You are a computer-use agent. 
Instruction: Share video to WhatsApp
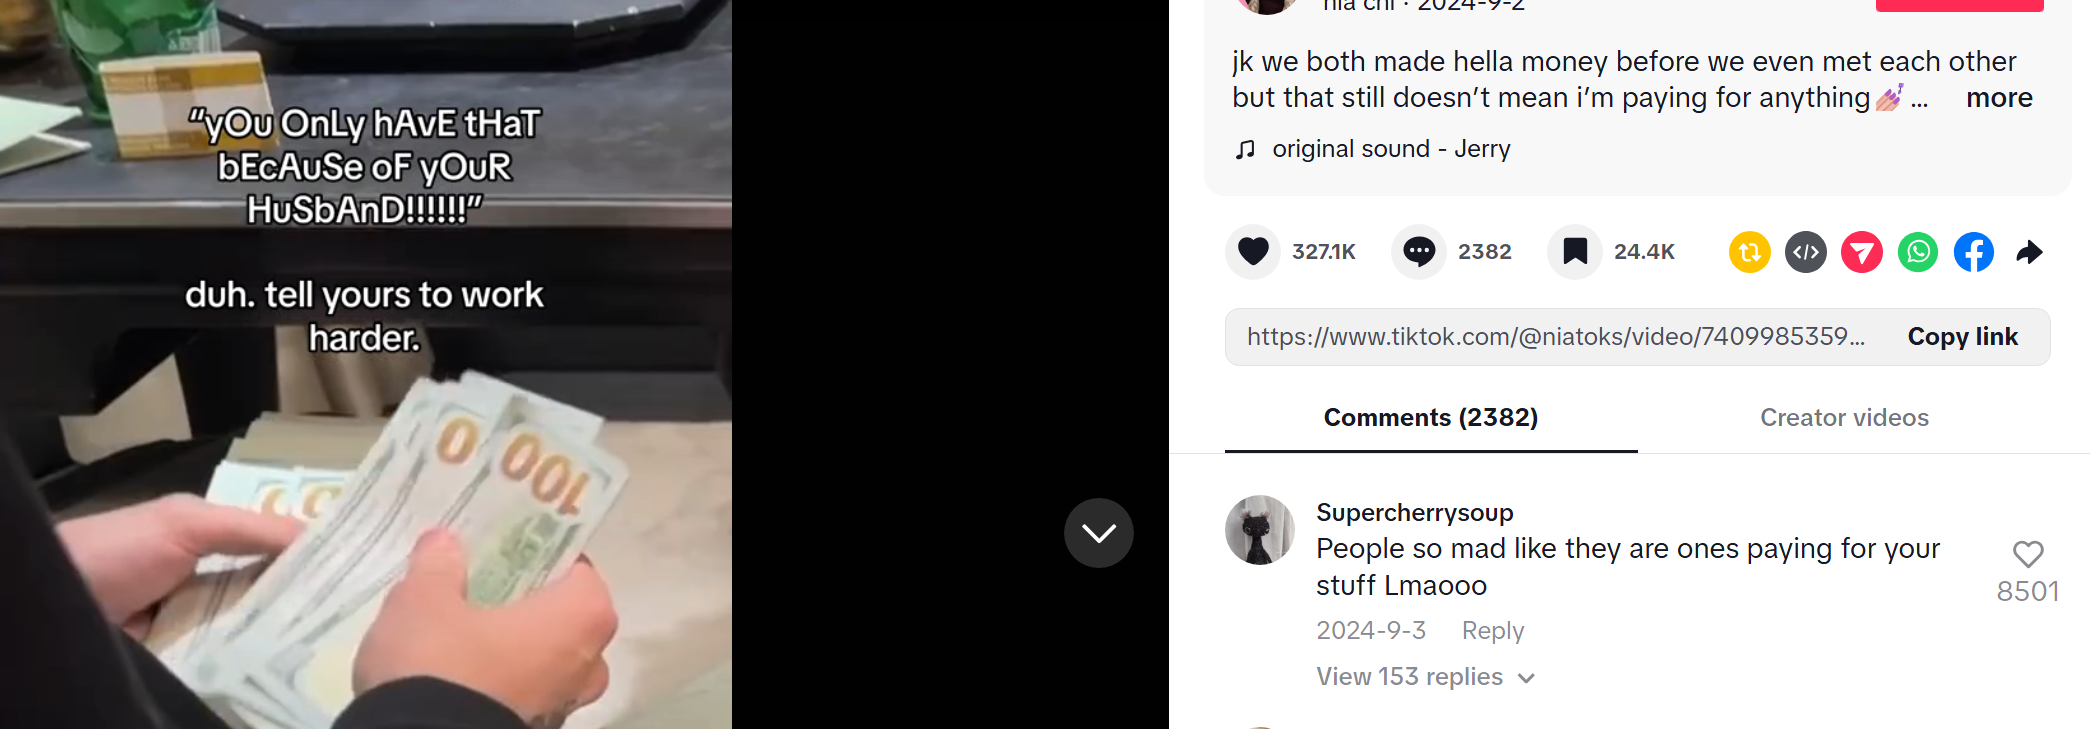coord(1918,252)
